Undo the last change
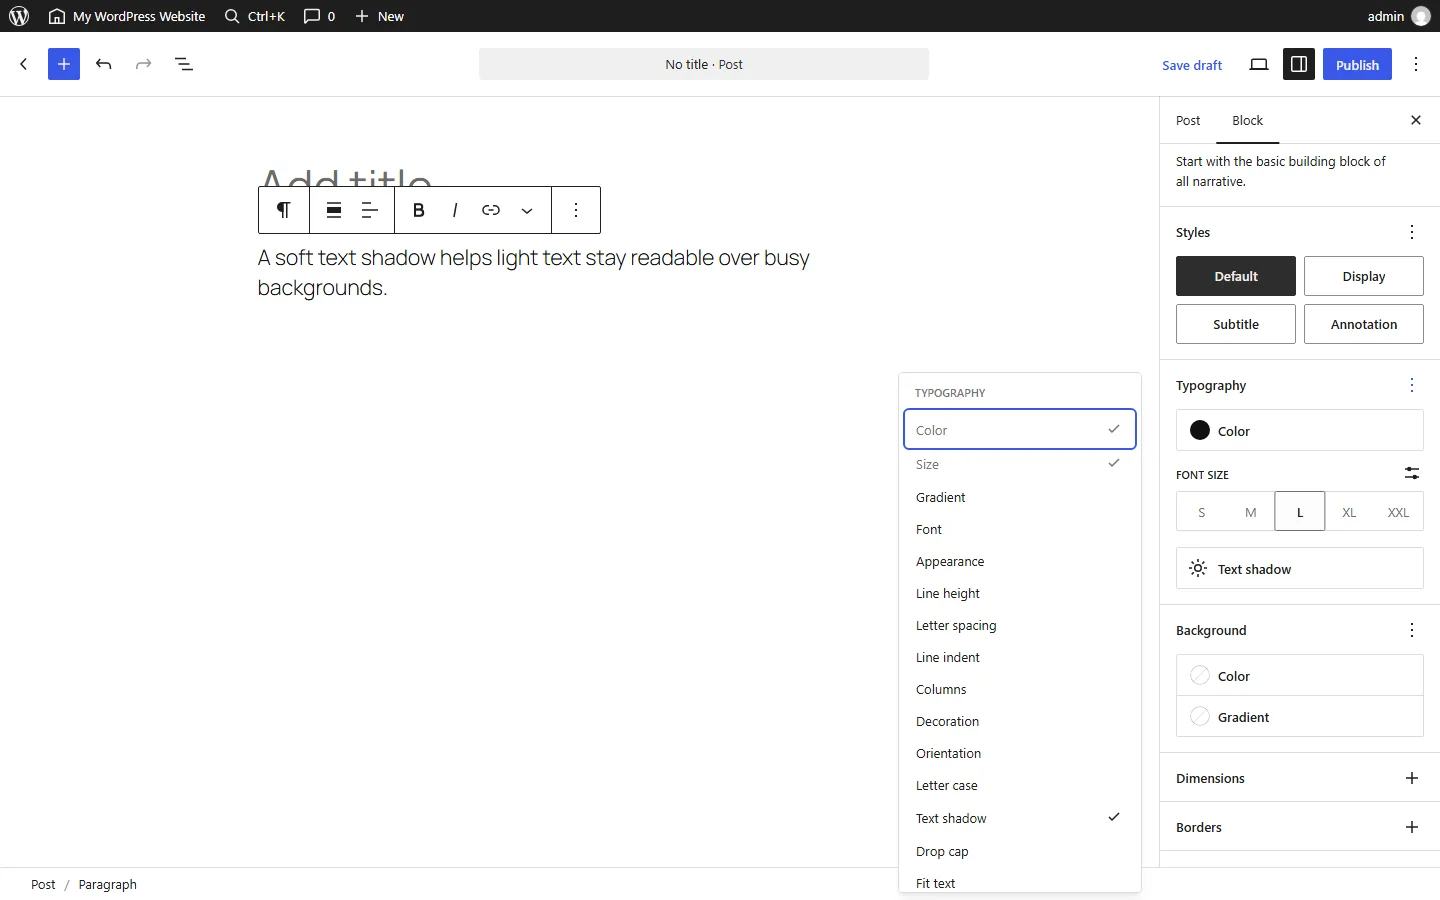Image resolution: width=1440 pixels, height=900 pixels. 104,64
